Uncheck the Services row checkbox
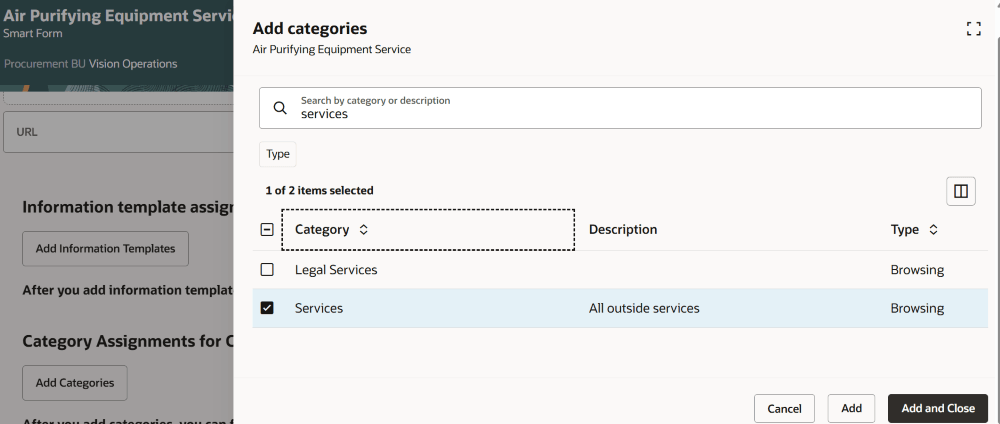 [x=267, y=308]
